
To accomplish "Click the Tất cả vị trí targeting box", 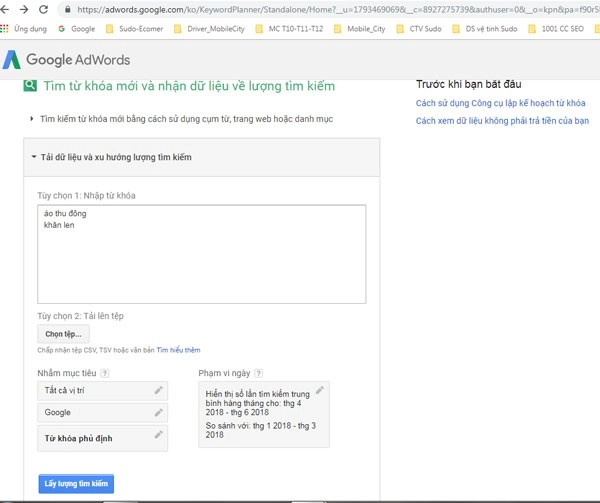I will pyautogui.click(x=103, y=391).
